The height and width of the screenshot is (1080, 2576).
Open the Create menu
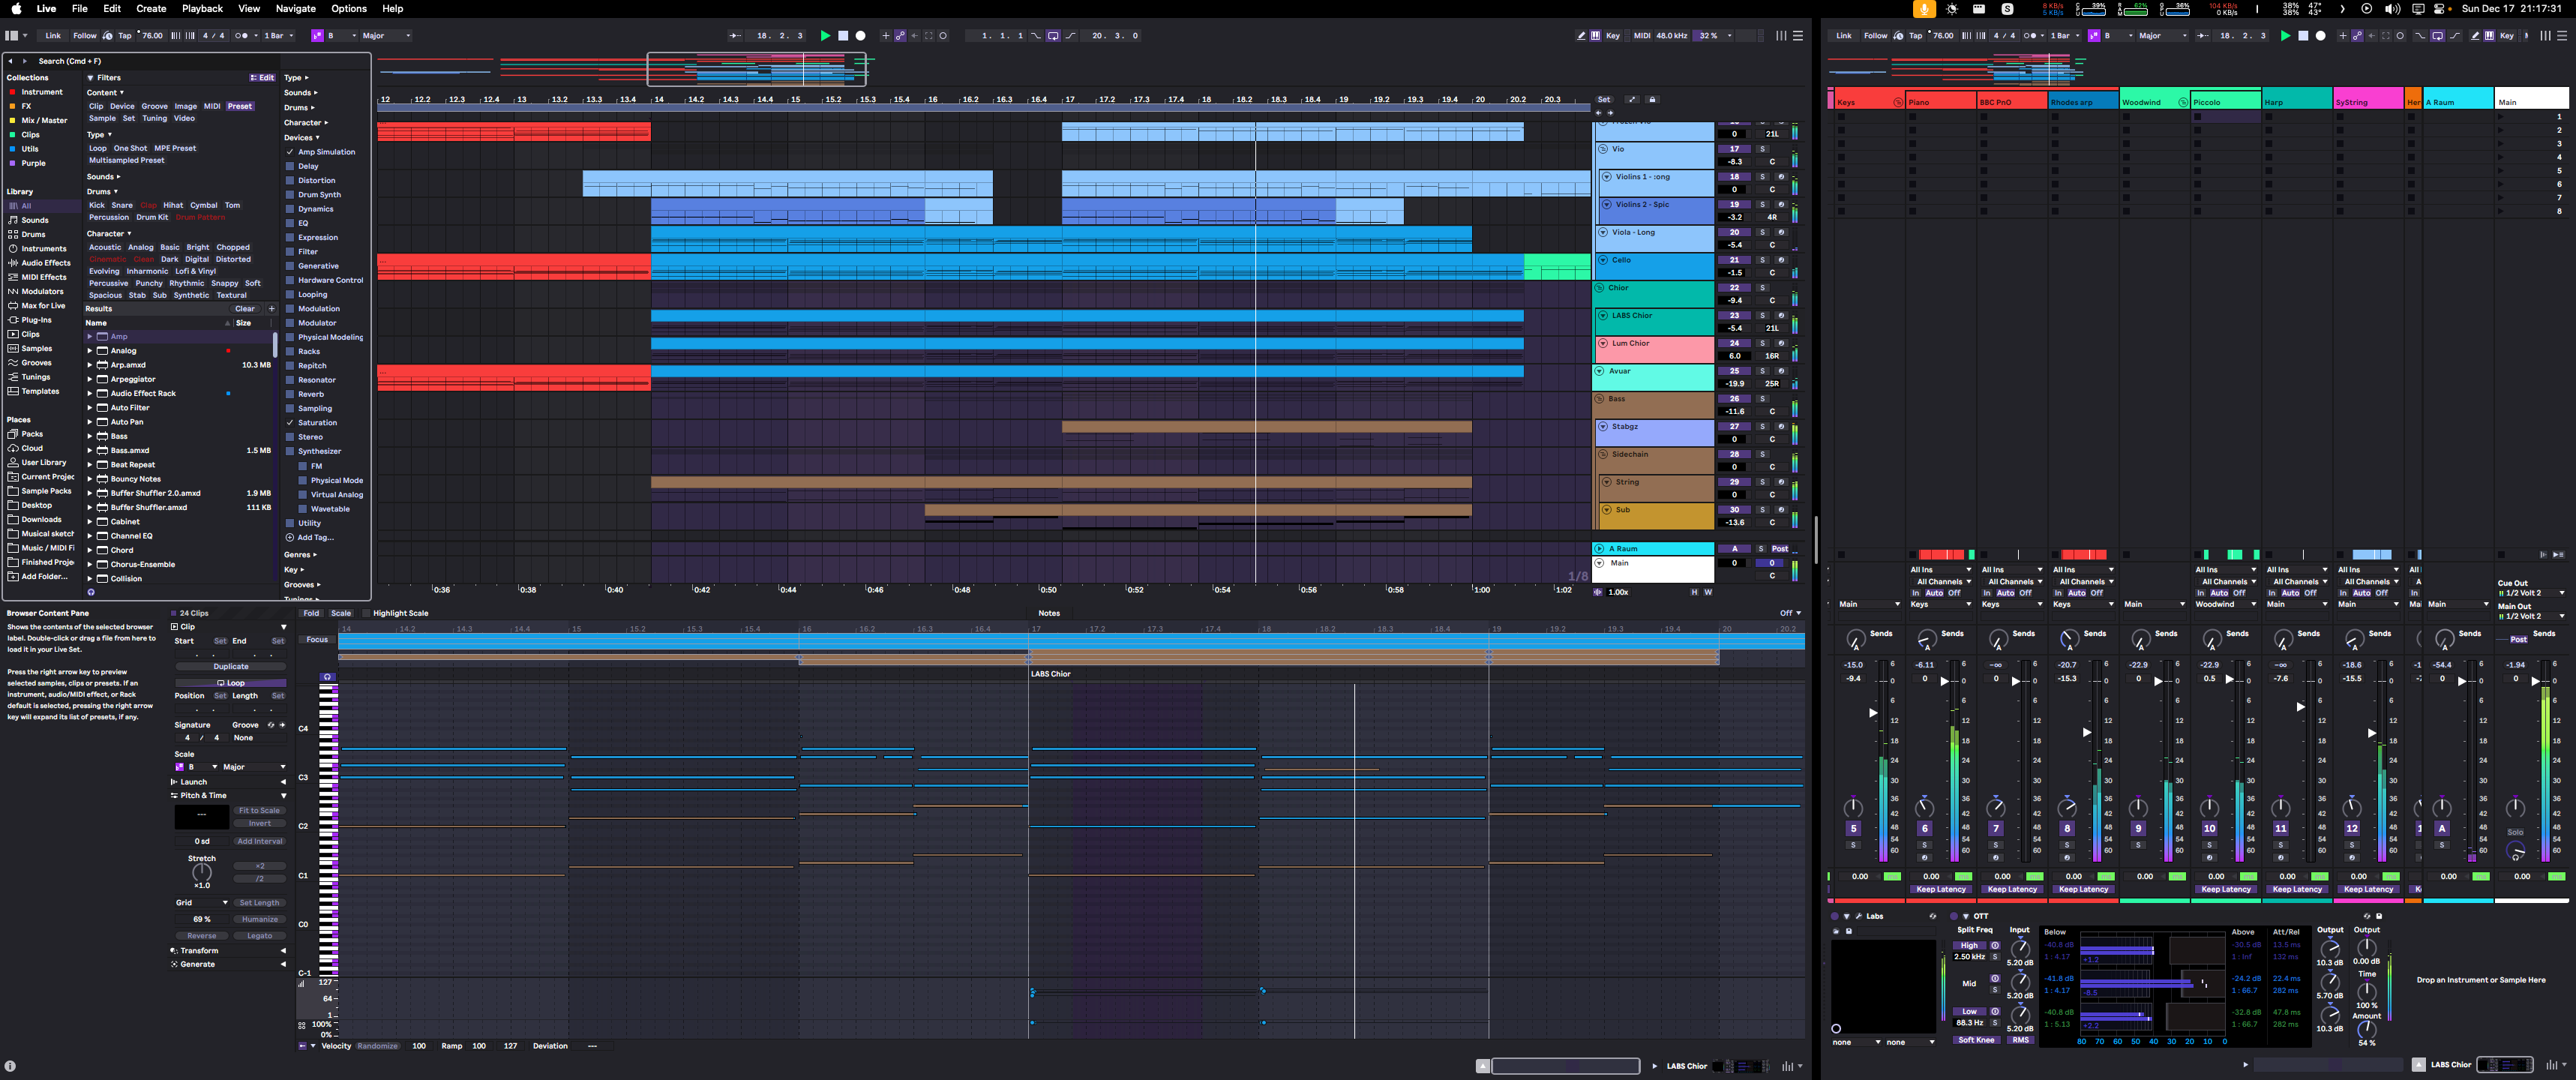click(x=151, y=9)
